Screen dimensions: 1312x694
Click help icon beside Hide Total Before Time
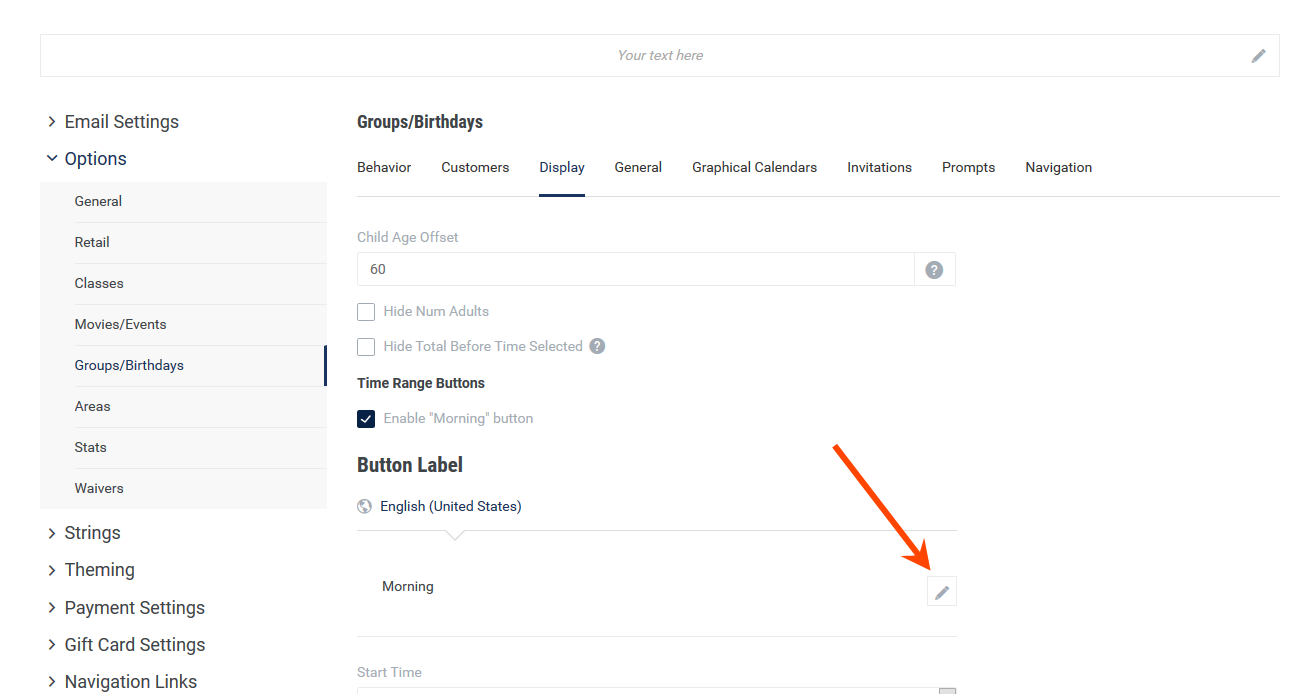click(x=597, y=347)
